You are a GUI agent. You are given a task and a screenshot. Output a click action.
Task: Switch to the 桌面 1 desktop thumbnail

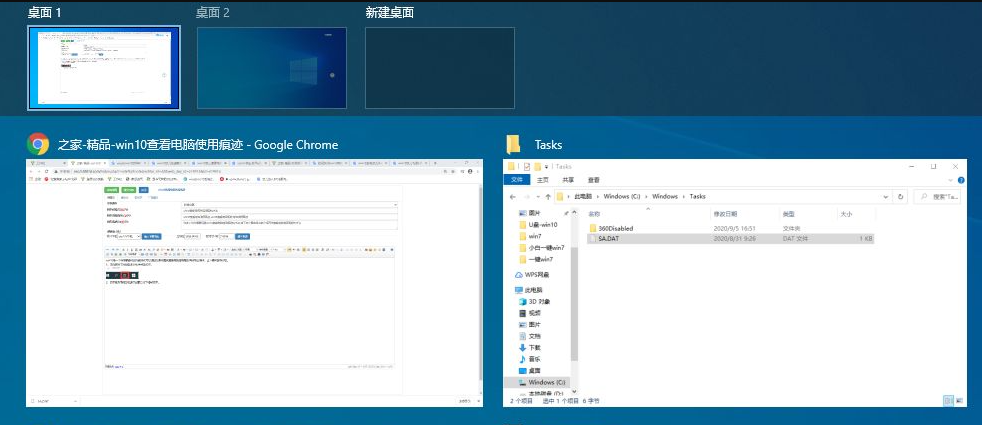(x=105, y=68)
